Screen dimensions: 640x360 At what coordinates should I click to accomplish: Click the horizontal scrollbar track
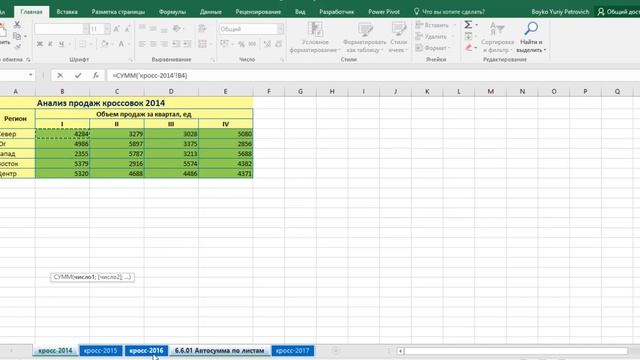tap(516, 351)
